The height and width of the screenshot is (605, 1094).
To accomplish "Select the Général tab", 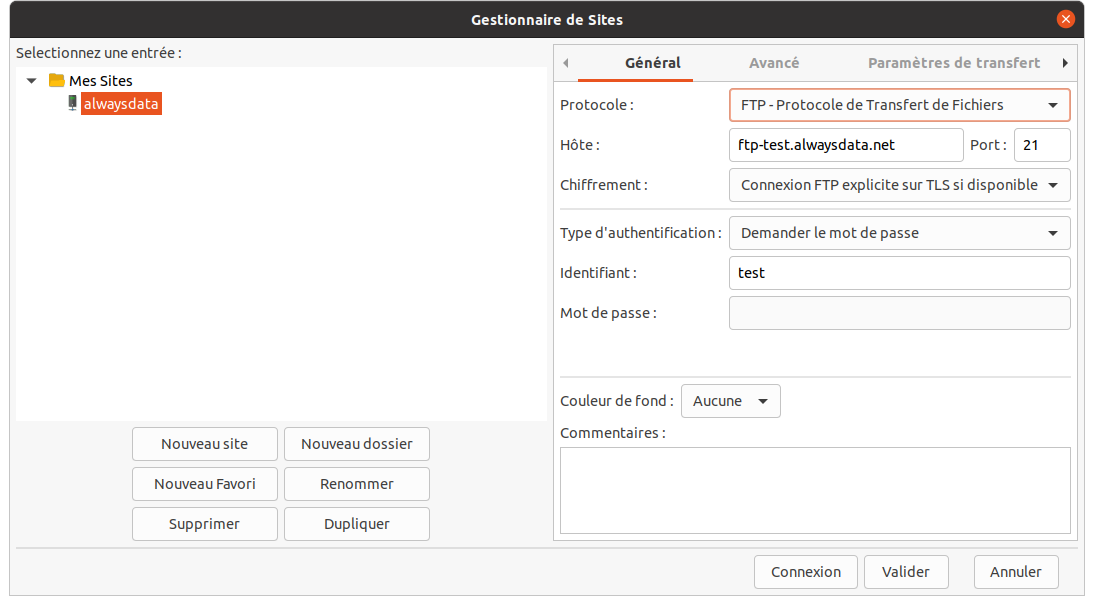I will (652, 62).
